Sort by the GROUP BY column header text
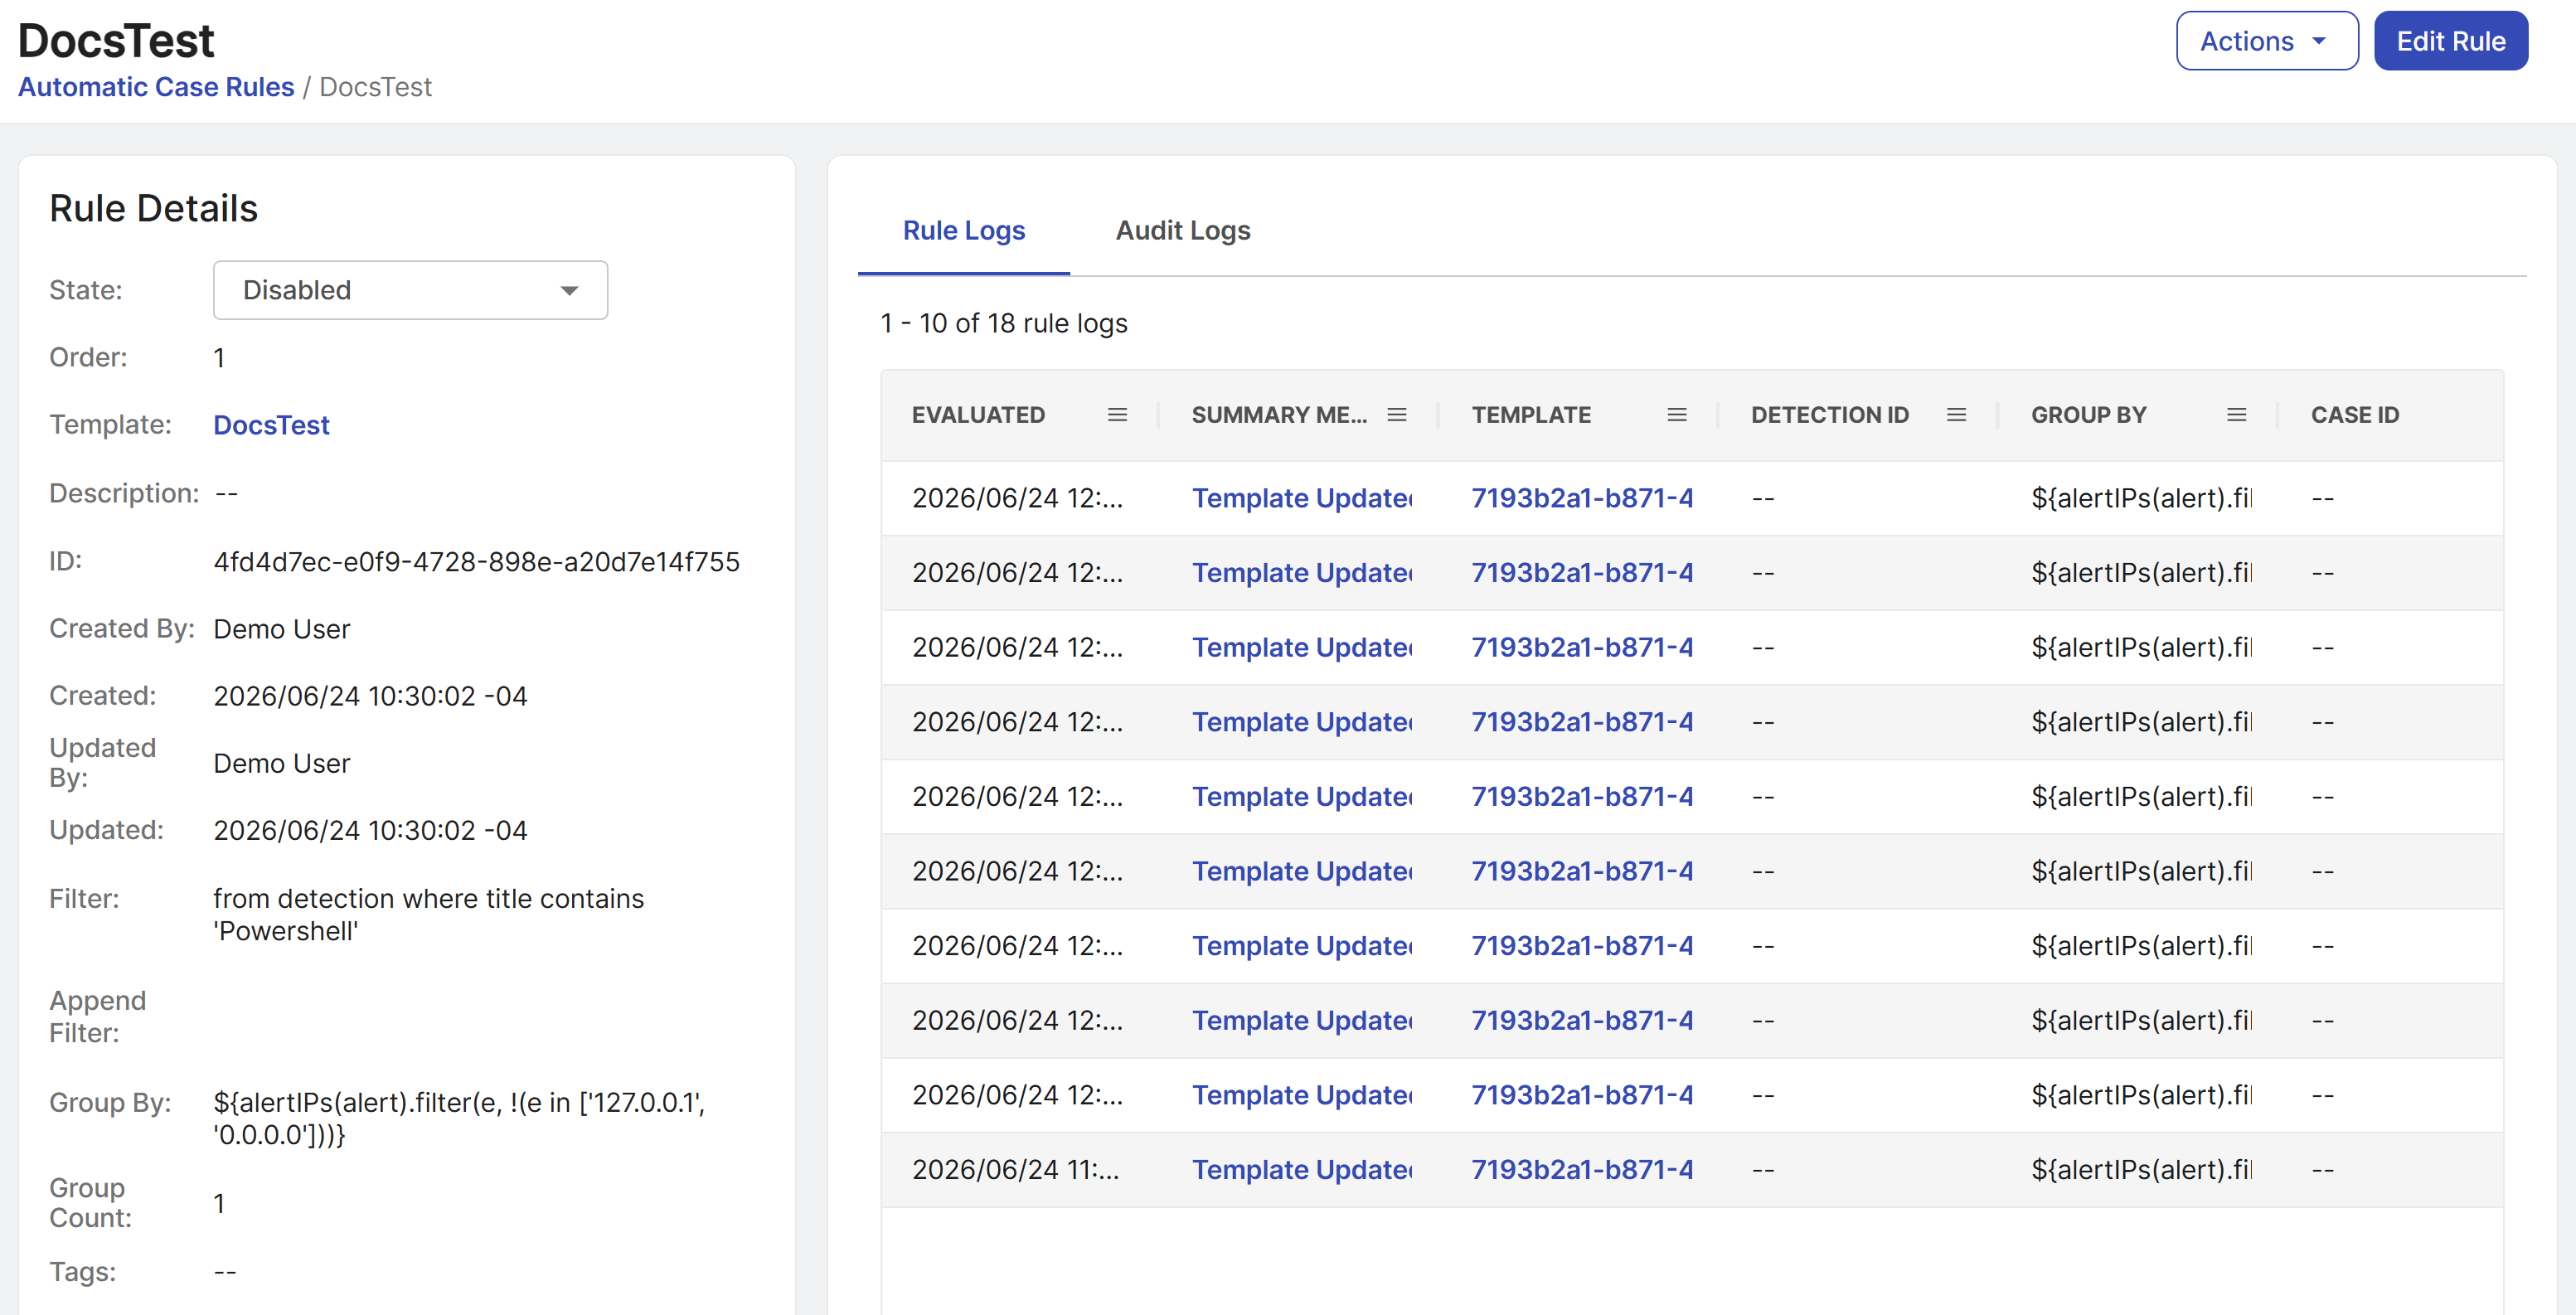 [x=2088, y=415]
